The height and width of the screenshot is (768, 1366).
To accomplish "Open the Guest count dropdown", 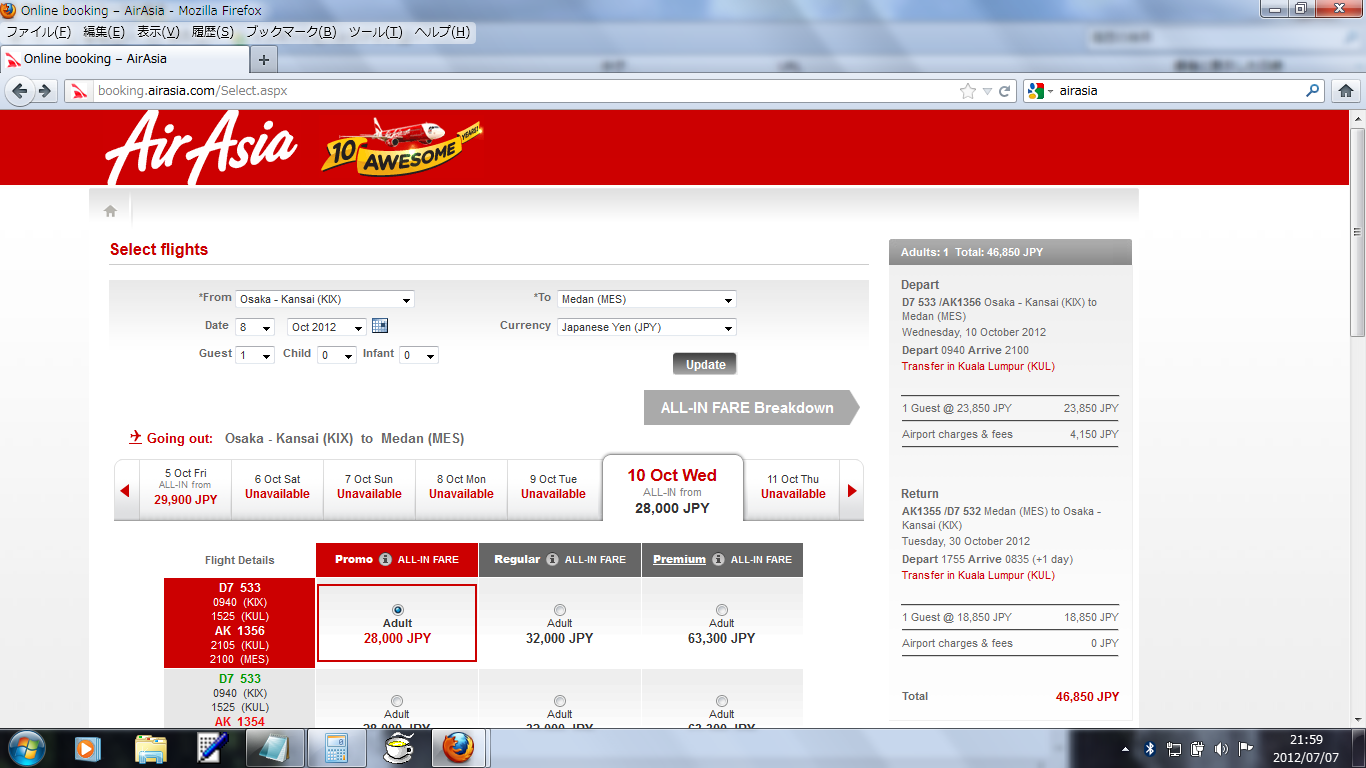I will [x=255, y=355].
